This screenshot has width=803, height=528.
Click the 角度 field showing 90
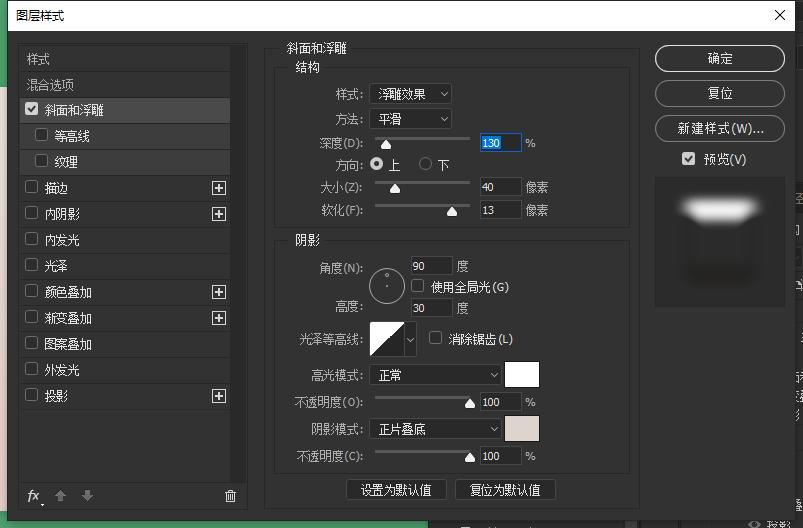(x=432, y=266)
